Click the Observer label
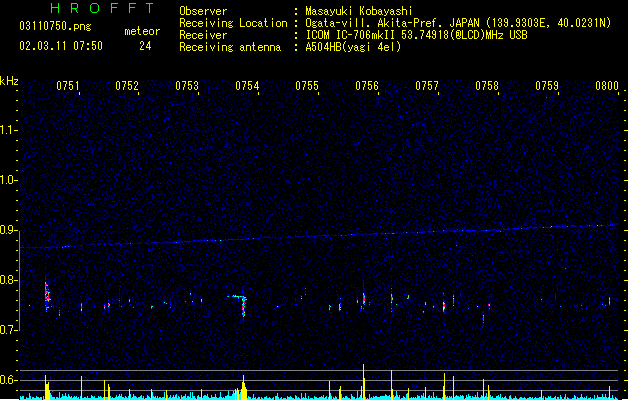Viewport: 629px width, 400px height. [x=203, y=11]
